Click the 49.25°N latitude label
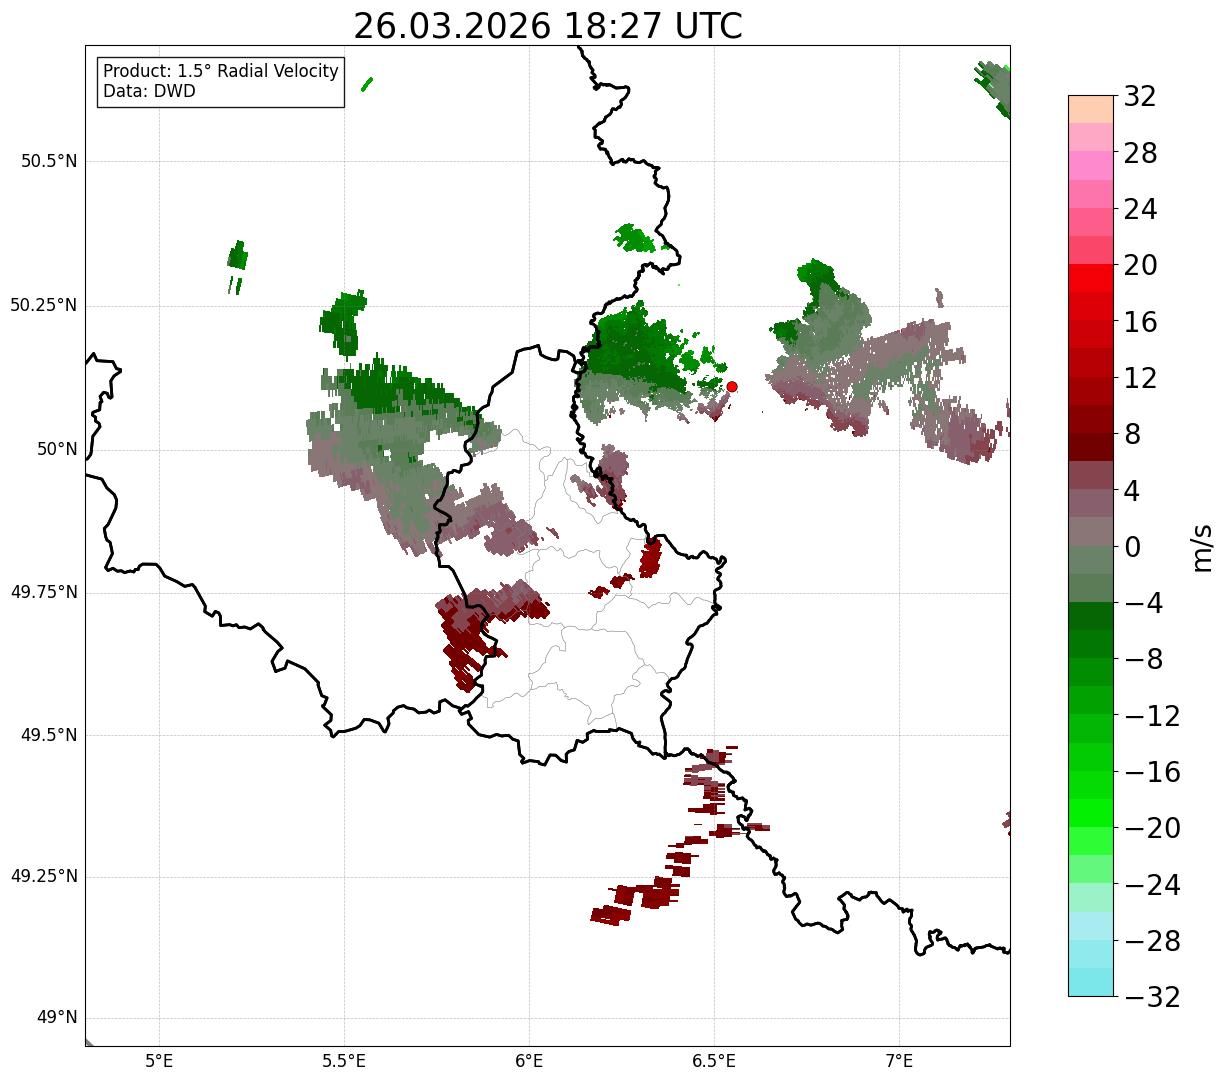Viewport: 1225px width, 1081px height. click(44, 877)
